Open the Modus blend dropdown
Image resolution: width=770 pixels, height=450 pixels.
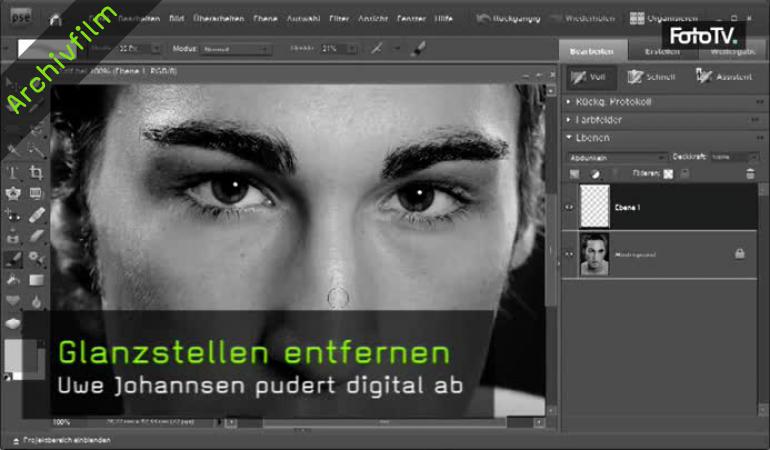236,49
